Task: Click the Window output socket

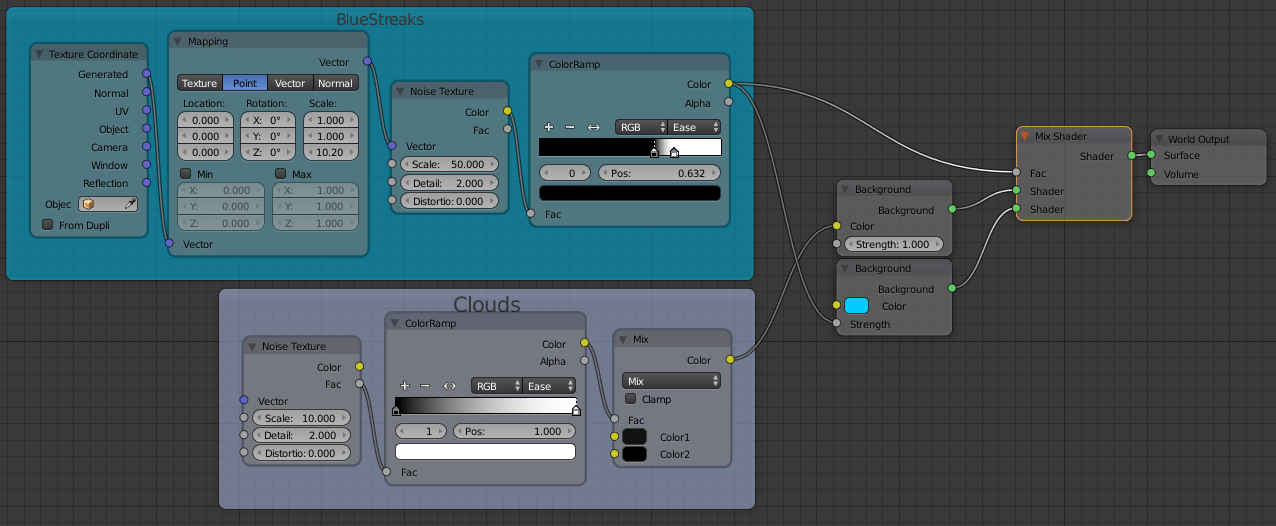Action: [x=146, y=165]
